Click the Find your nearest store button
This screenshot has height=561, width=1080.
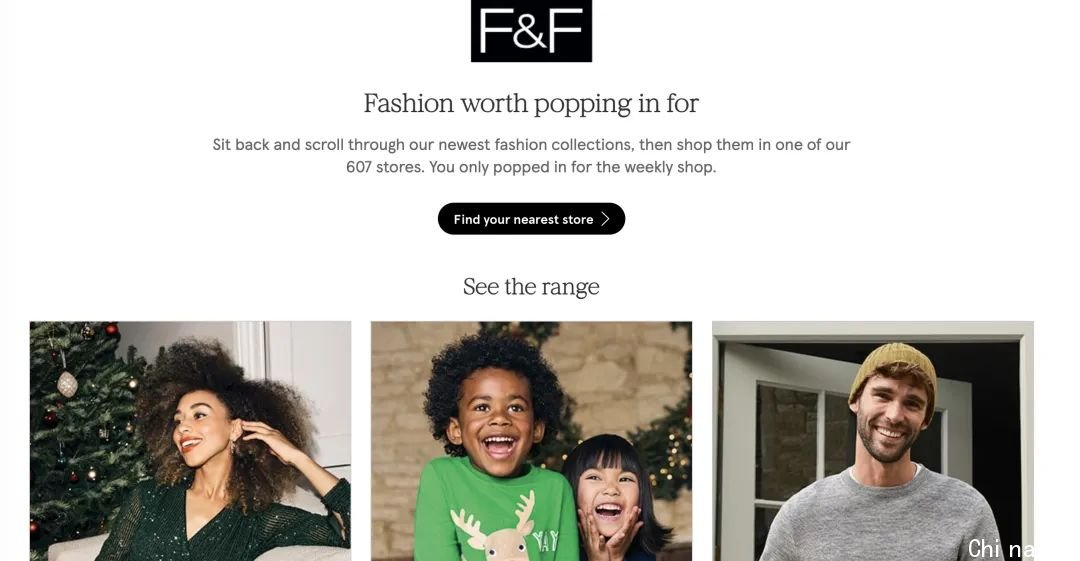[531, 218]
